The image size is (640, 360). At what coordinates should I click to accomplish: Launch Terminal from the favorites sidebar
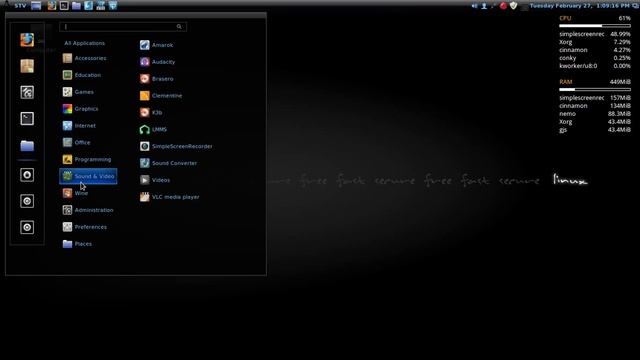click(x=27, y=119)
